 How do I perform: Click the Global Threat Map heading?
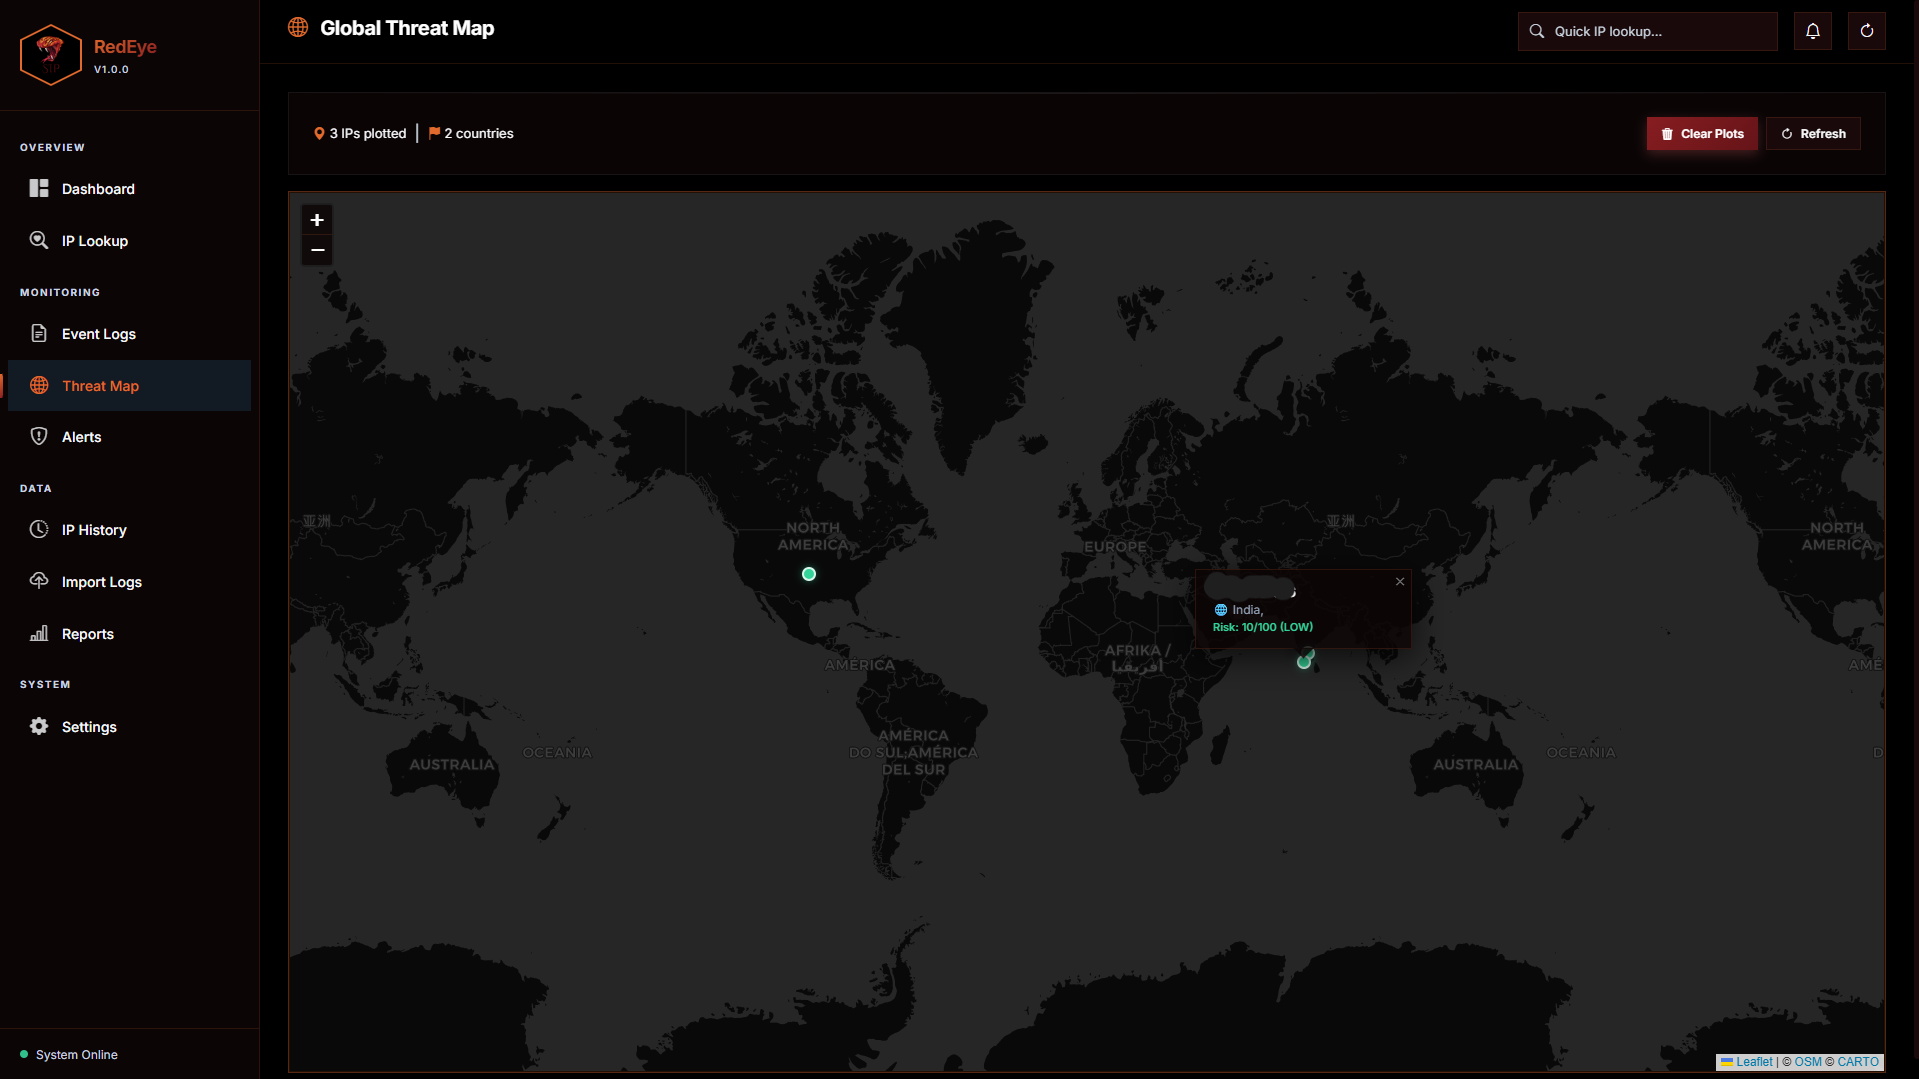(407, 28)
